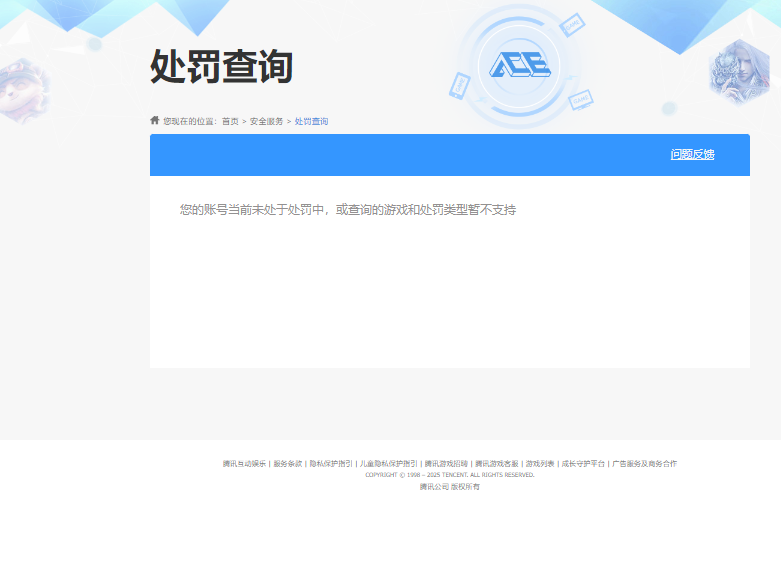The image size is (781, 583).
Task: Click 腾讯公司 版权所有 text
Action: 449,487
